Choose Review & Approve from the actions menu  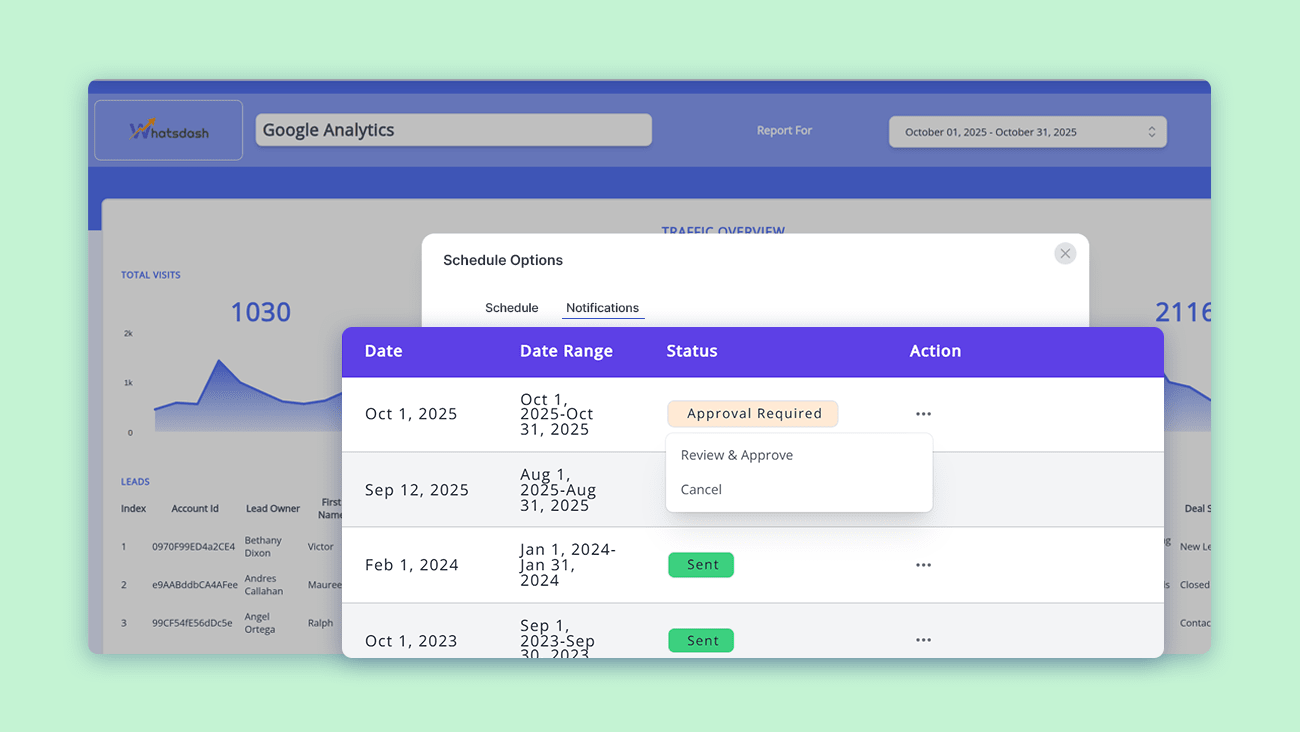coord(736,455)
